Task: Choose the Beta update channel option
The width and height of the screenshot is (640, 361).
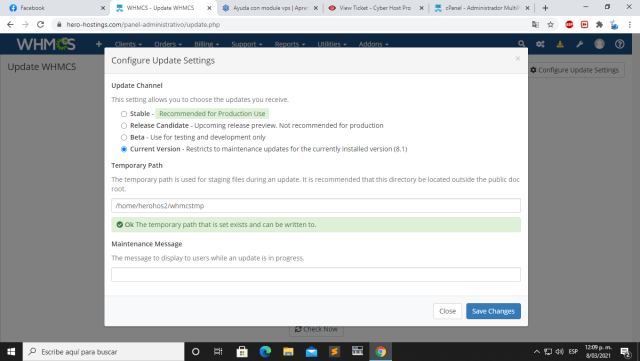Action: pos(124,138)
